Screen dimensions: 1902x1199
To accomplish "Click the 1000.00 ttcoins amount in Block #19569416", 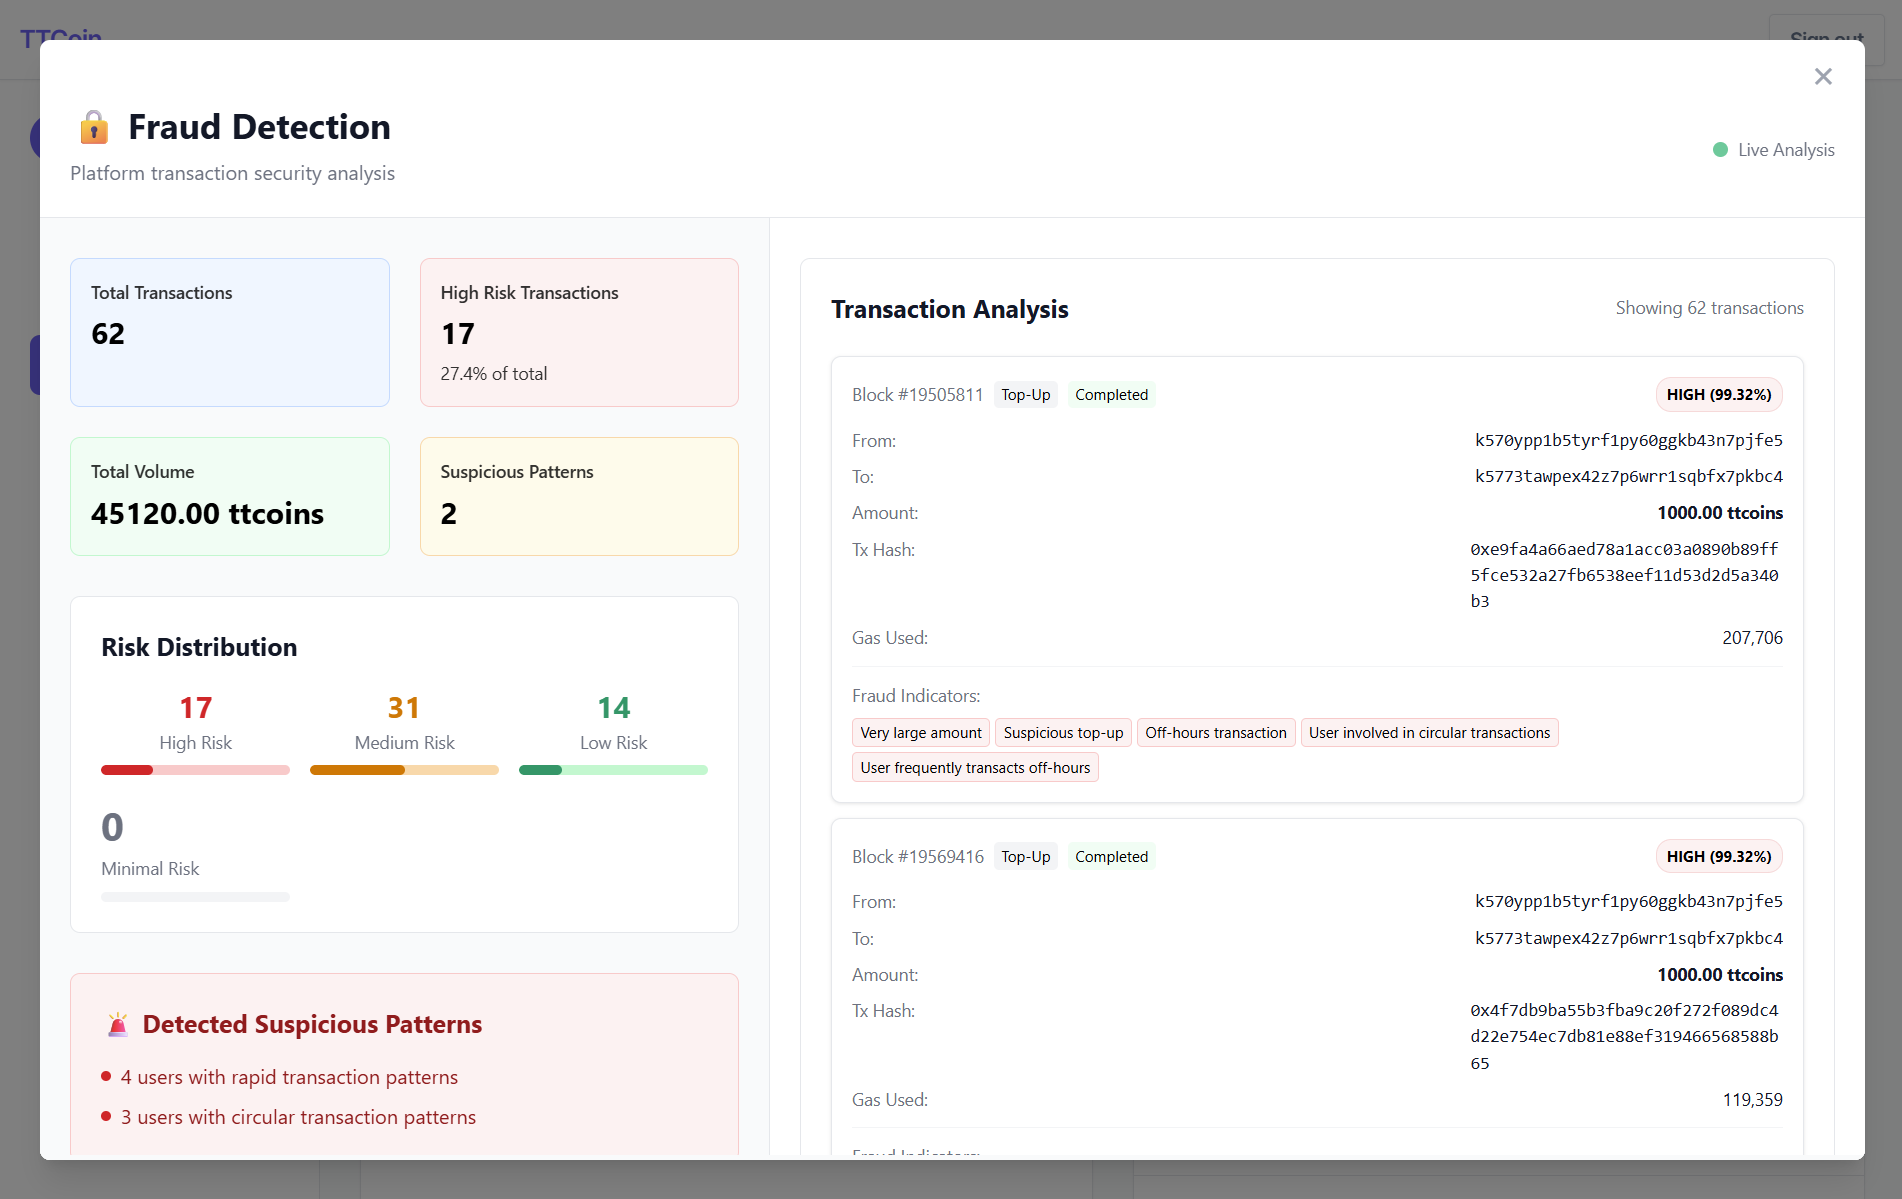I will [1720, 975].
